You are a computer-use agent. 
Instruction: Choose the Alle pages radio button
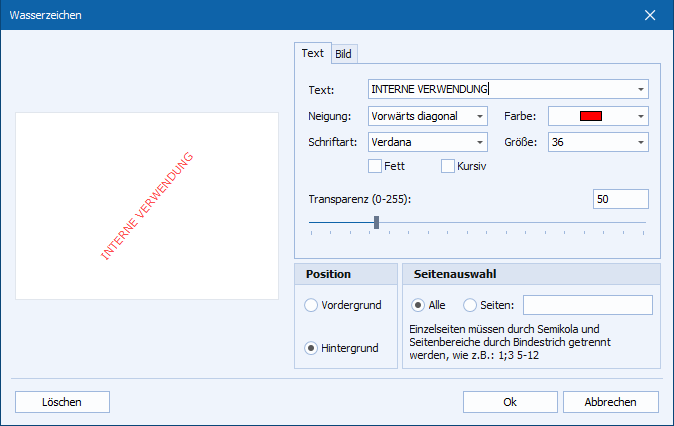[418, 305]
